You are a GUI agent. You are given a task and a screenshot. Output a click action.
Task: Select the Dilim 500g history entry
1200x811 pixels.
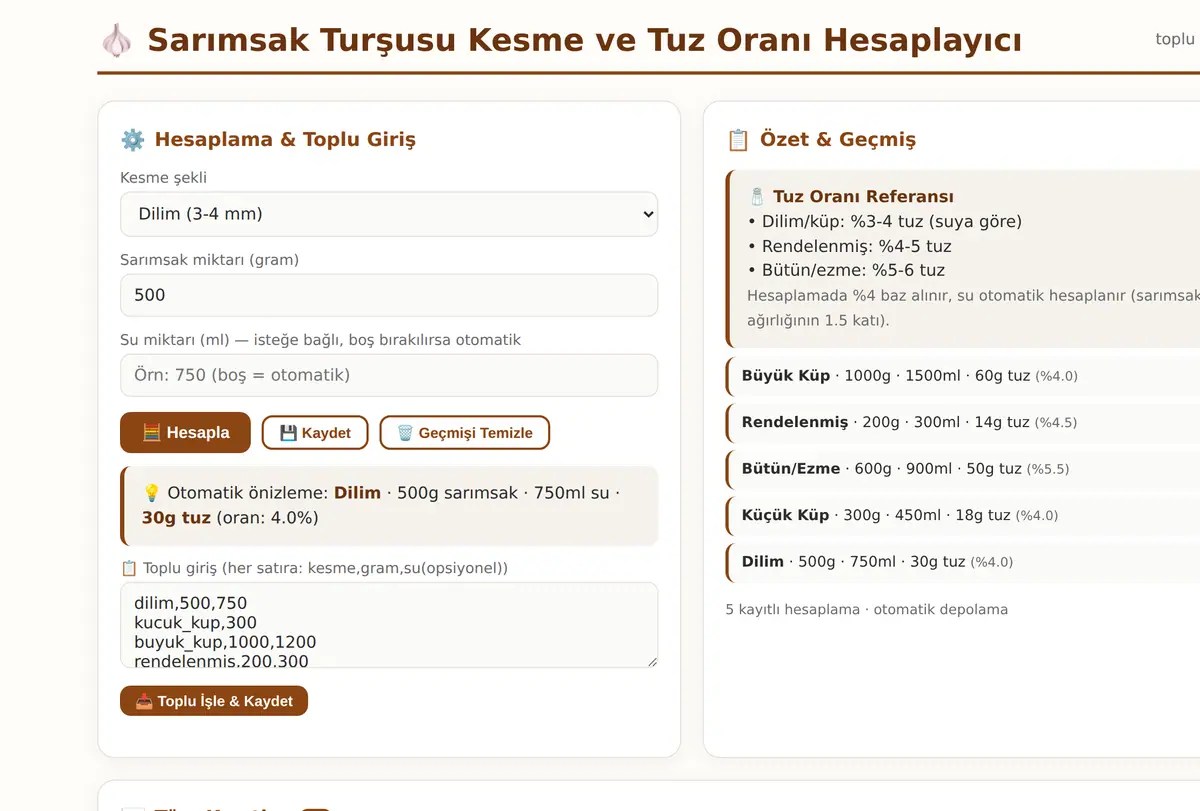963,562
